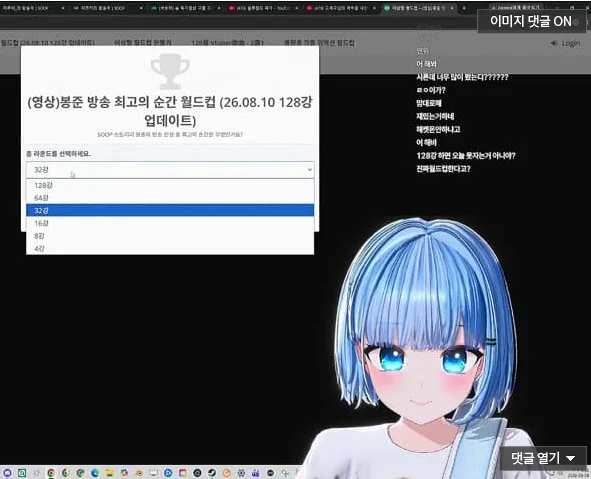The width and height of the screenshot is (591, 479).
Task: Open comments with the 댓글 열기 button
Action: click(x=543, y=458)
